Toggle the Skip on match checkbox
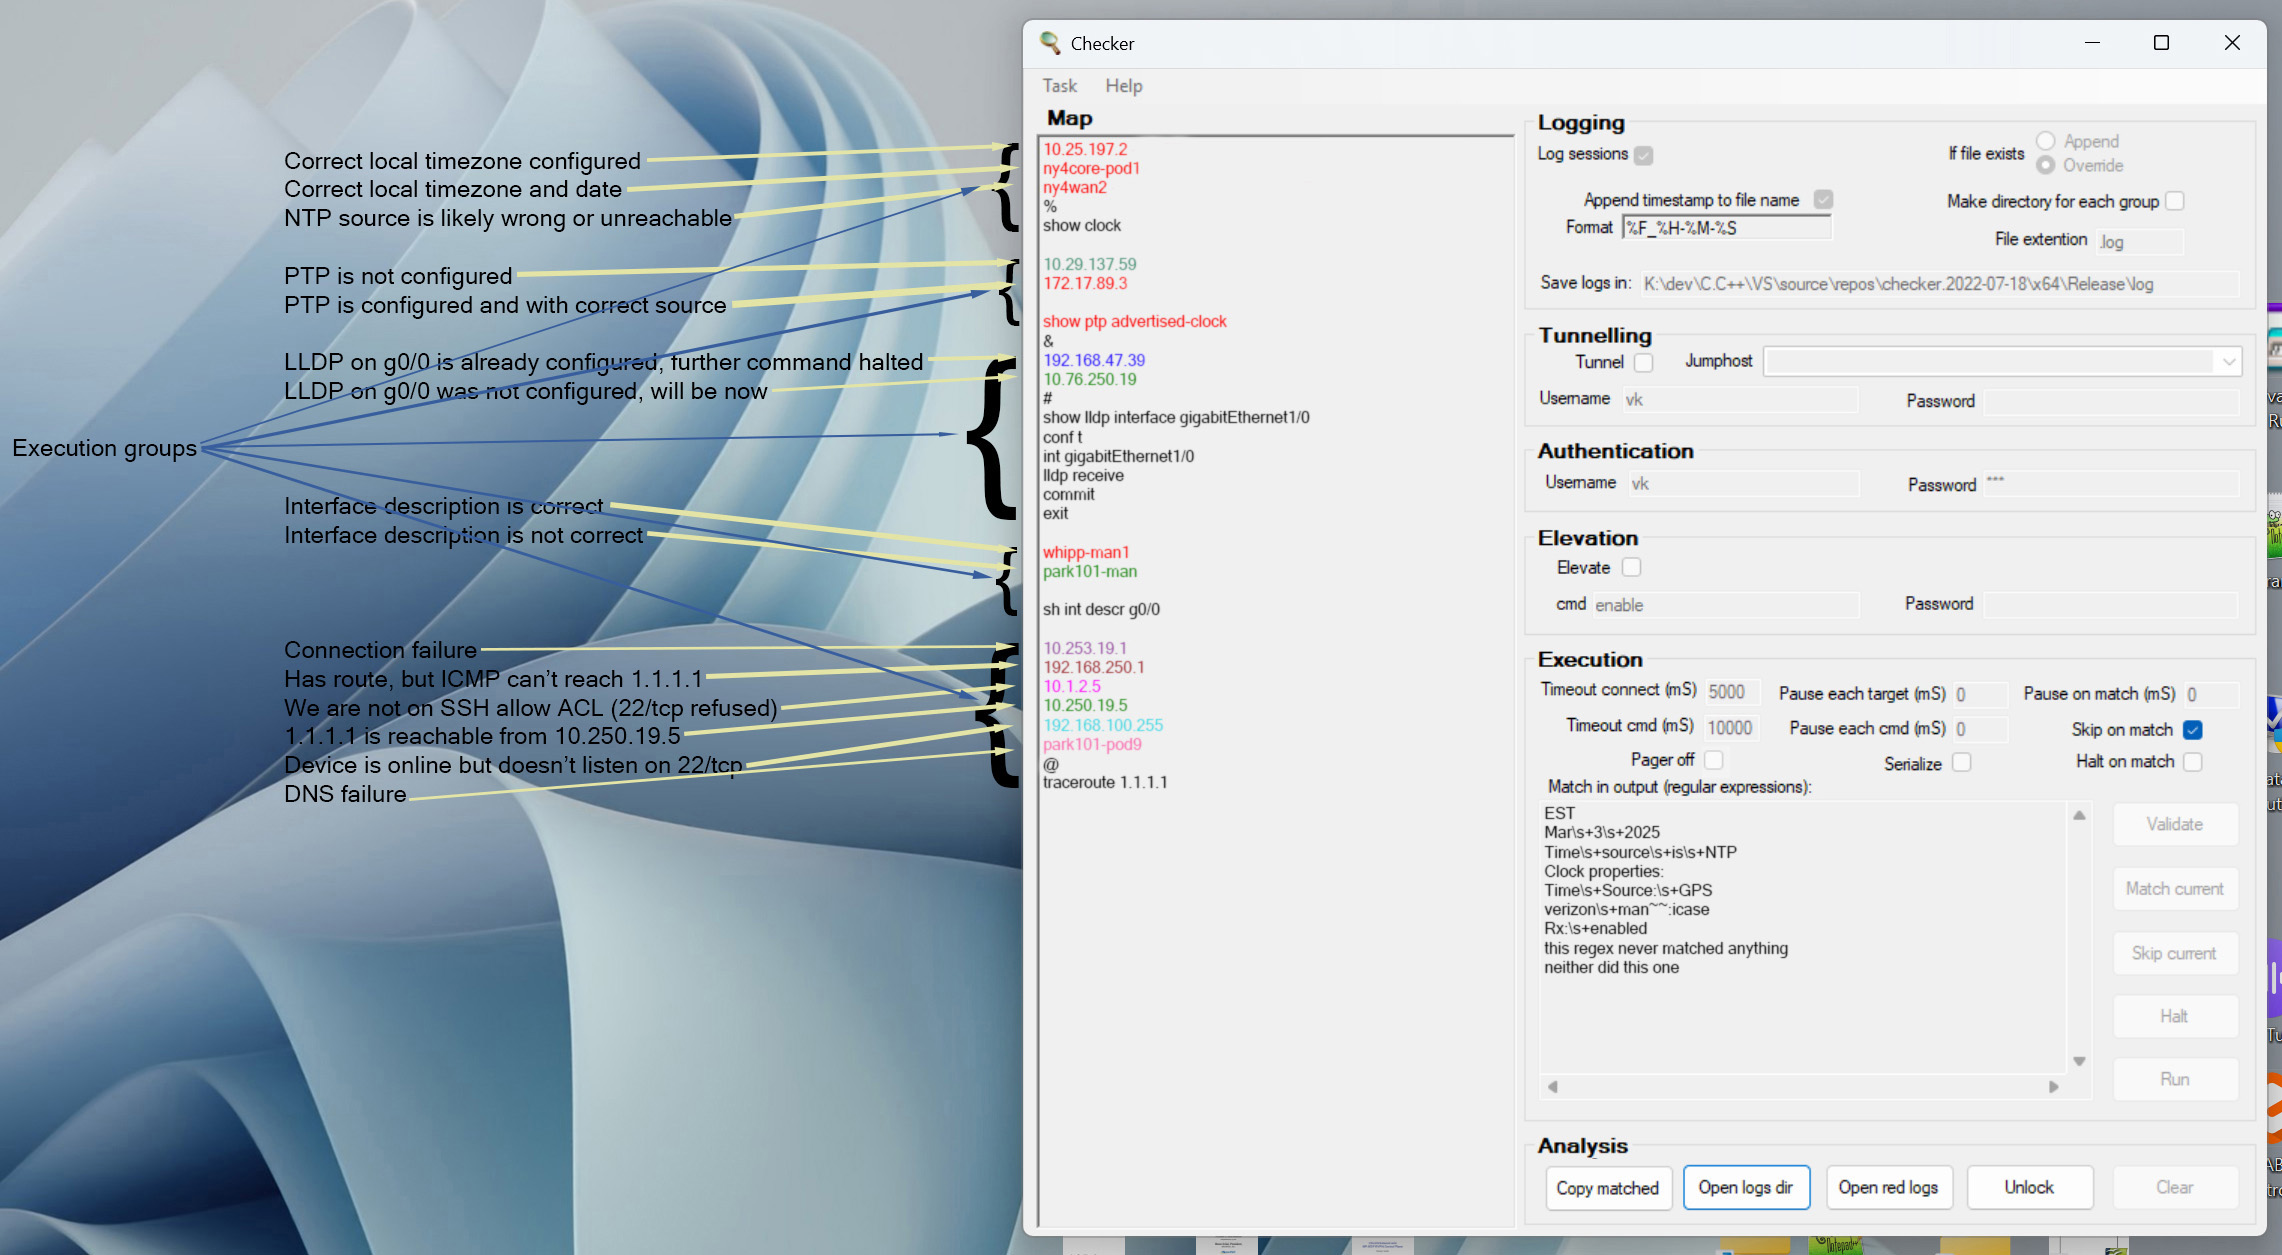The image size is (2282, 1255). click(2193, 730)
